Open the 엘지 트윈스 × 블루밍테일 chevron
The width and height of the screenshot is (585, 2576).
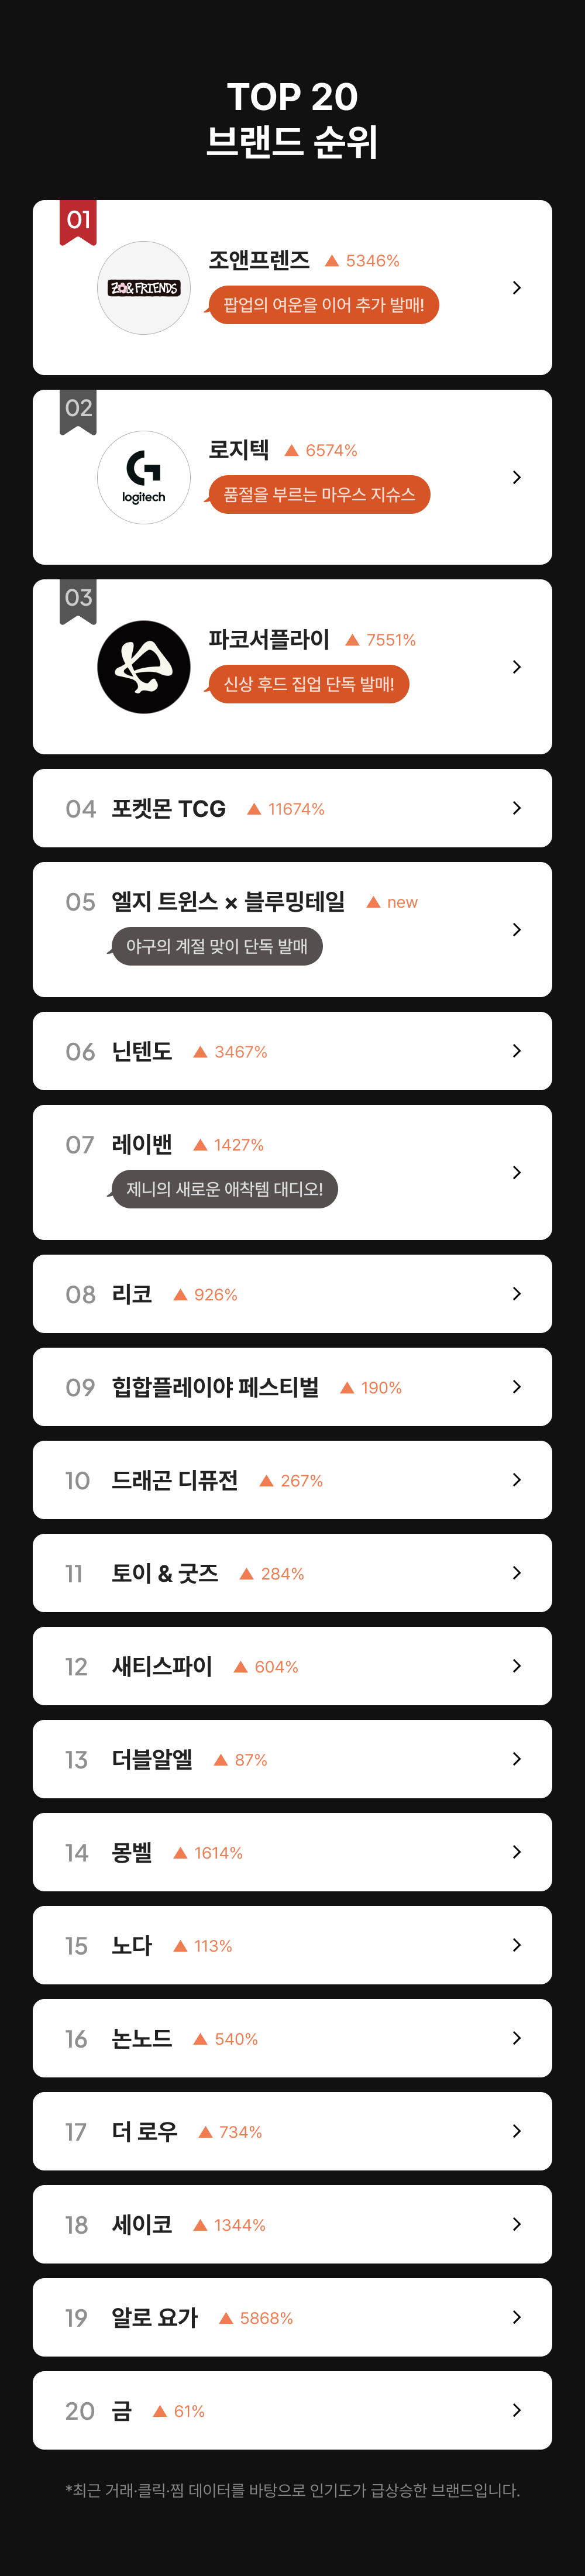pyautogui.click(x=516, y=930)
